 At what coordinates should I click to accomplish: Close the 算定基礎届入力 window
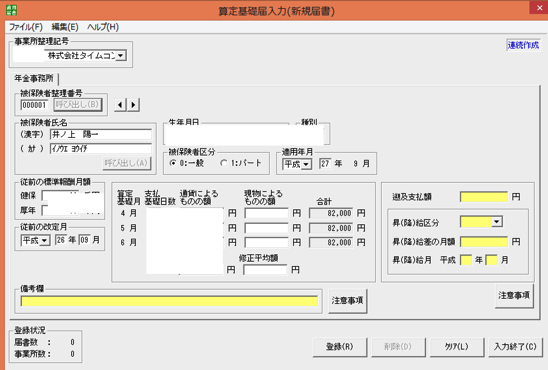[x=539, y=8]
